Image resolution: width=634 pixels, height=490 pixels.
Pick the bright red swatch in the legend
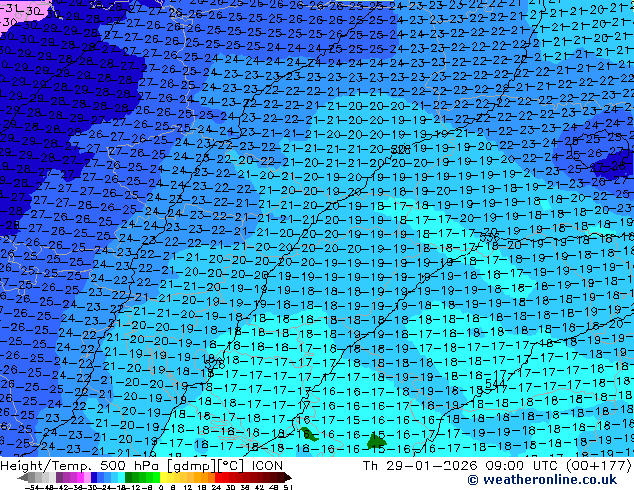click(218, 478)
